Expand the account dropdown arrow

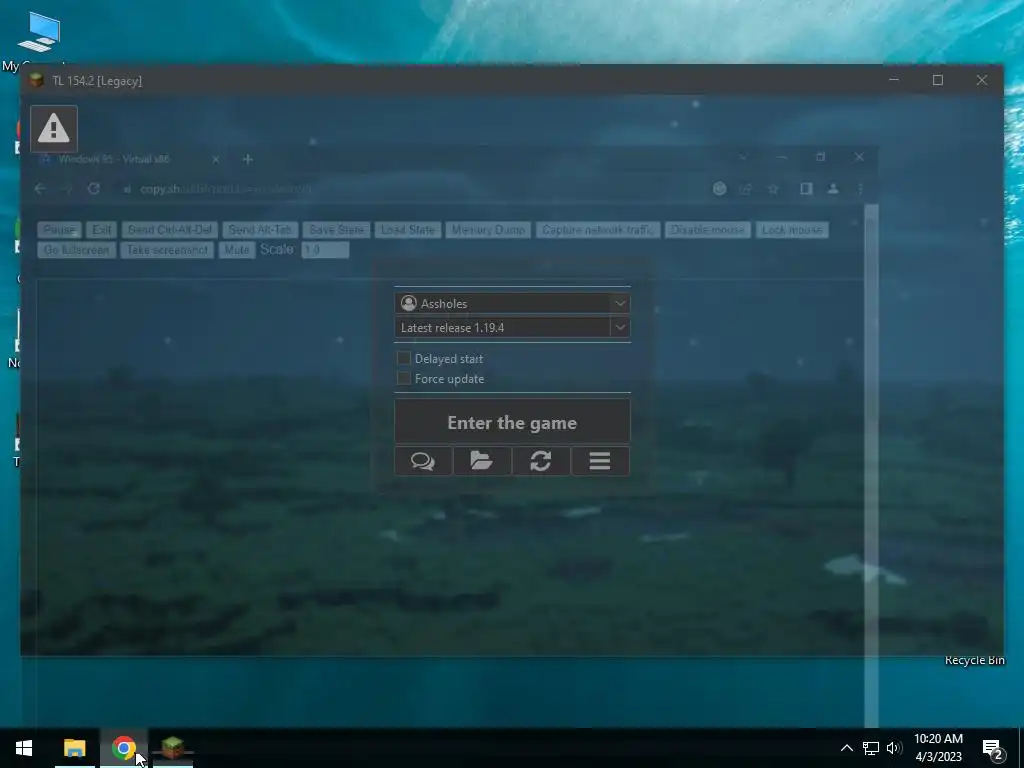(620, 303)
